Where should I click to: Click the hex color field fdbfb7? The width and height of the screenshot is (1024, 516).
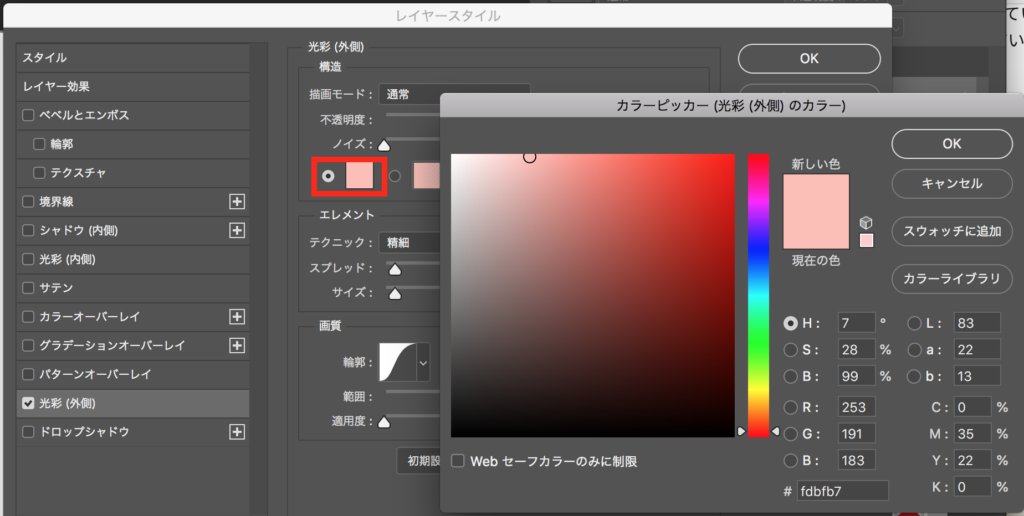click(843, 491)
